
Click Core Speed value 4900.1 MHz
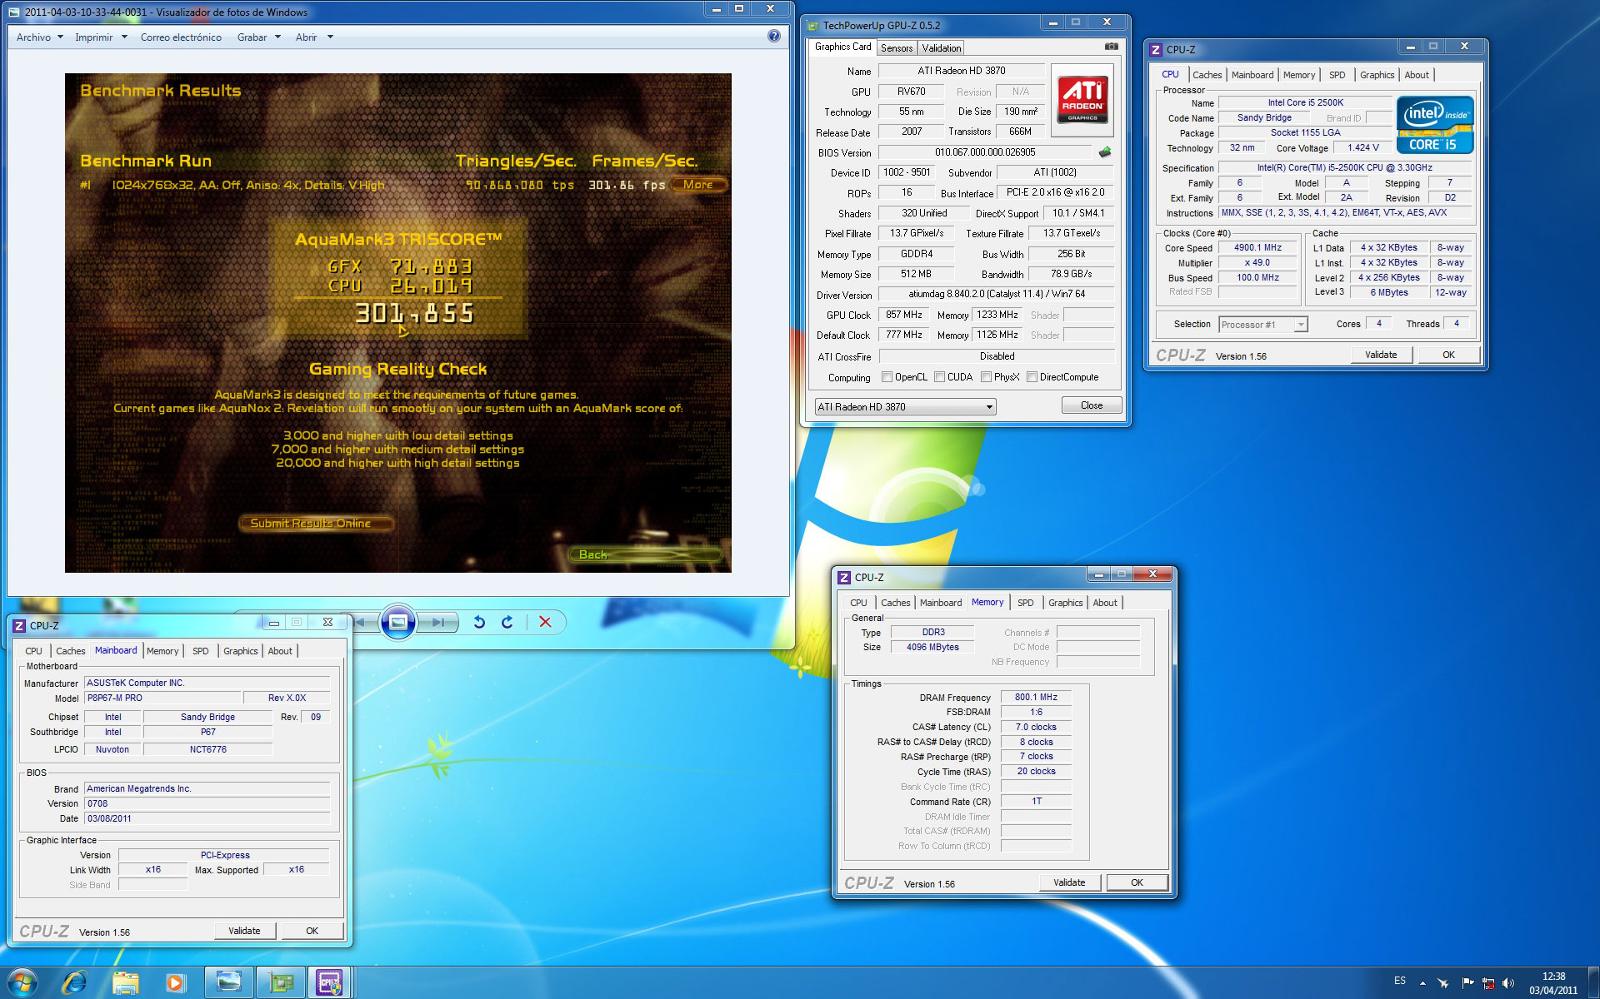click(1257, 248)
